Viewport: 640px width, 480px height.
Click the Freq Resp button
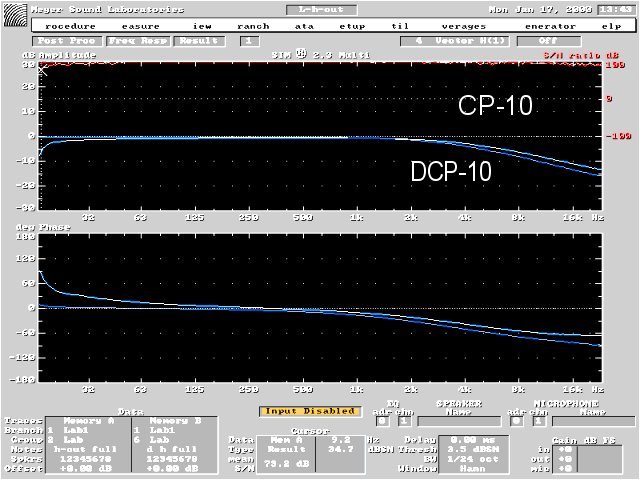coord(138,41)
